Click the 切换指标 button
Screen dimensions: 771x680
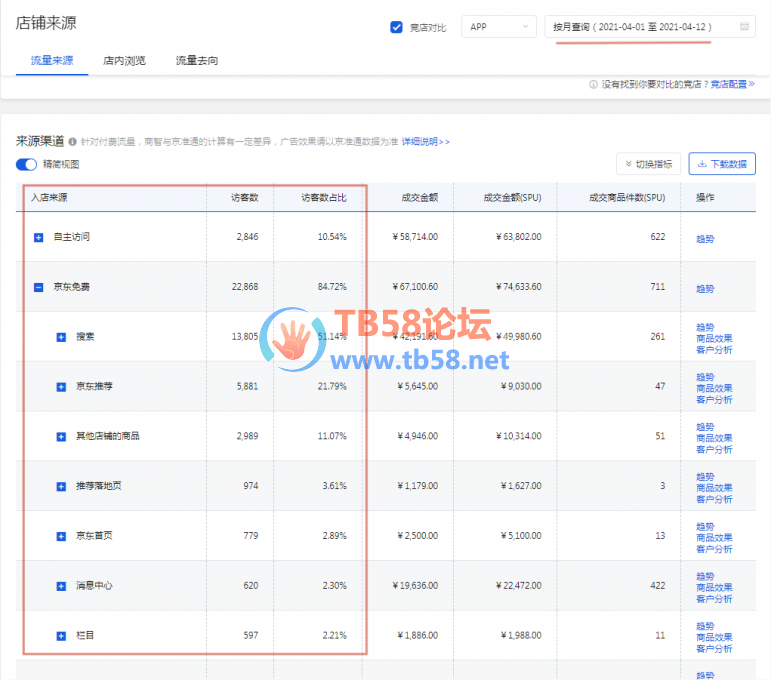648,164
